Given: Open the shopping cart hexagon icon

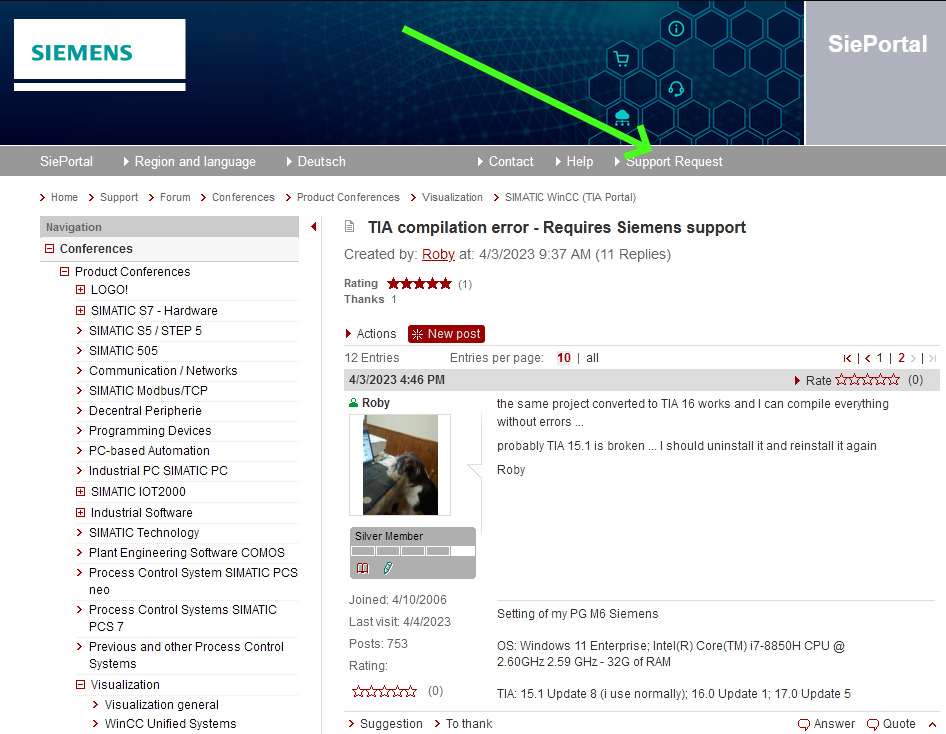Looking at the screenshot, I should point(621,59).
